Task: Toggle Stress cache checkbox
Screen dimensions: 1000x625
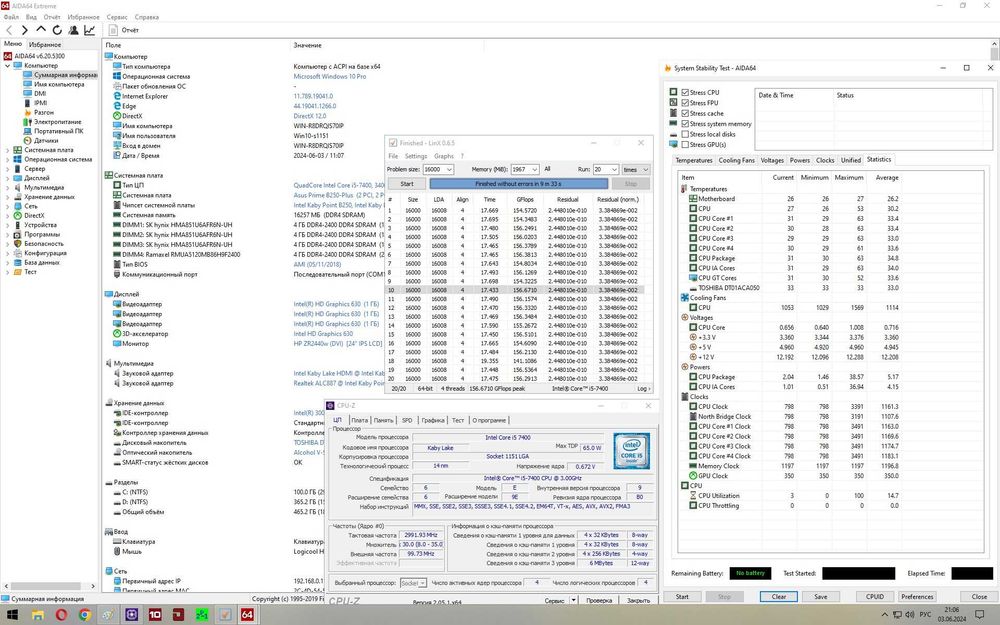Action: point(685,114)
